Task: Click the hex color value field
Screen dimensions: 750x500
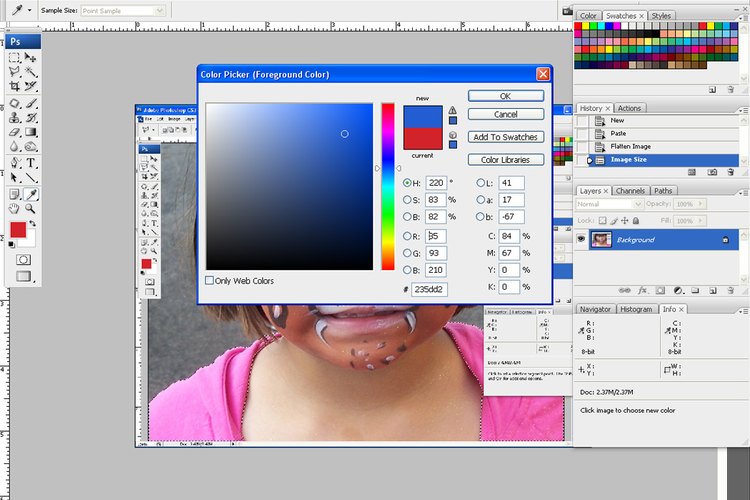Action: point(429,289)
